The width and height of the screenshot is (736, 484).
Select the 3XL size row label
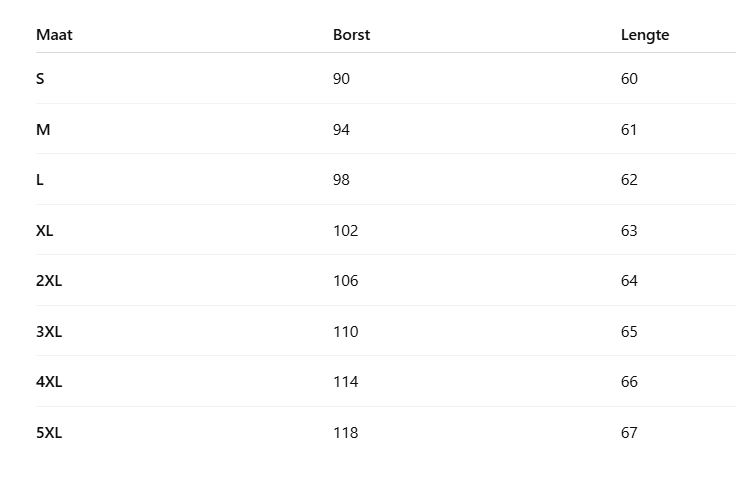pyautogui.click(x=49, y=332)
